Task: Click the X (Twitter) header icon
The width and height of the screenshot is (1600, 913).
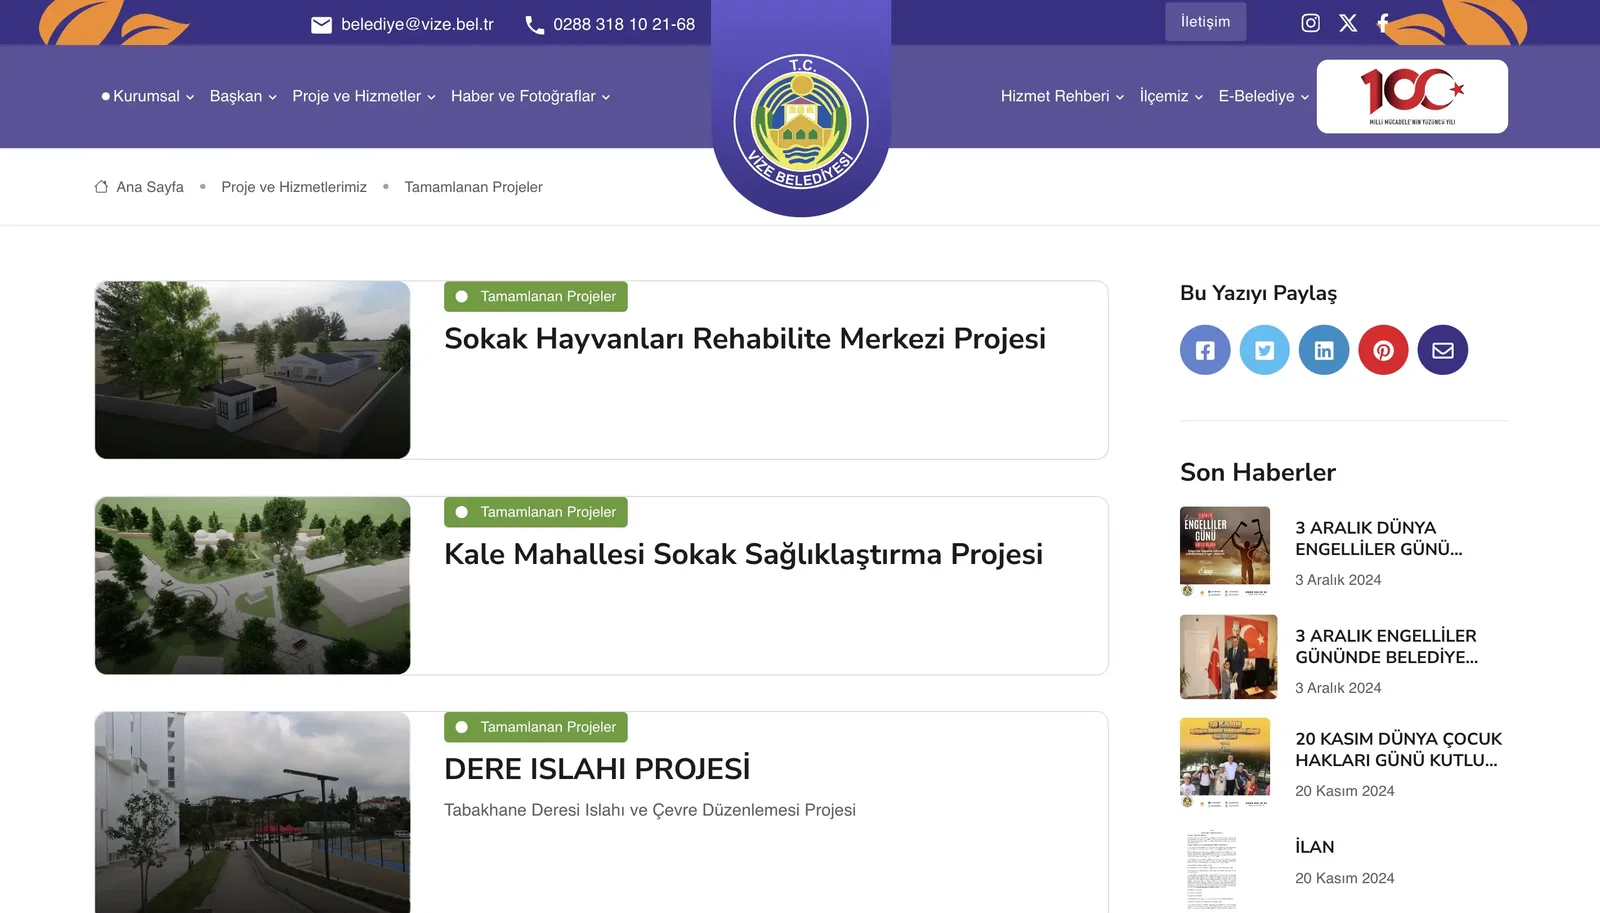Action: coord(1348,23)
